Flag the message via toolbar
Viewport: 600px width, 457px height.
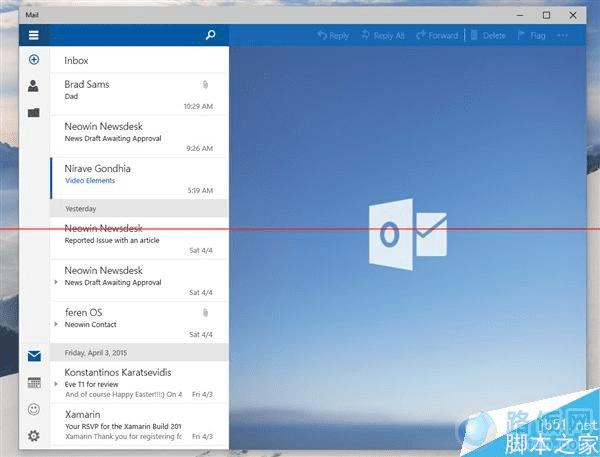(x=532, y=36)
